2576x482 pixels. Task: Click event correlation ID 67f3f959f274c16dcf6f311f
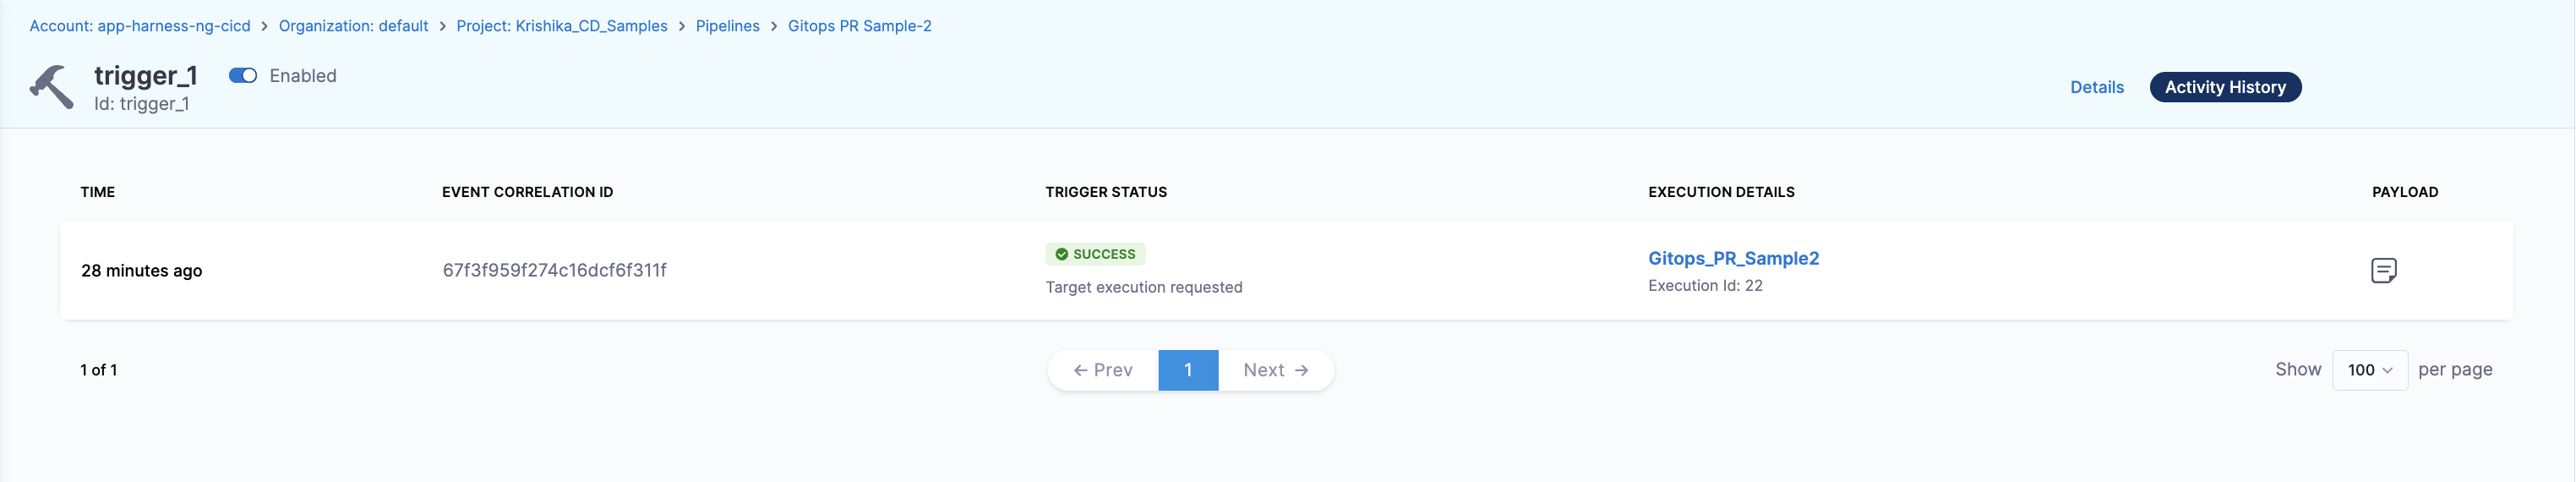click(554, 270)
